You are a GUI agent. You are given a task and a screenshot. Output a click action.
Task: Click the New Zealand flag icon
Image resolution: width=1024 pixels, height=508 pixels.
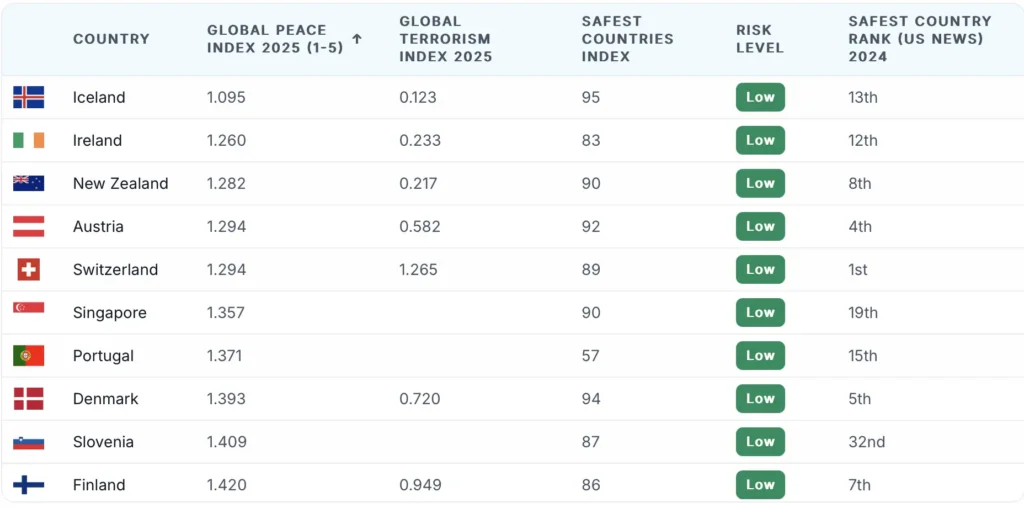click(x=28, y=183)
